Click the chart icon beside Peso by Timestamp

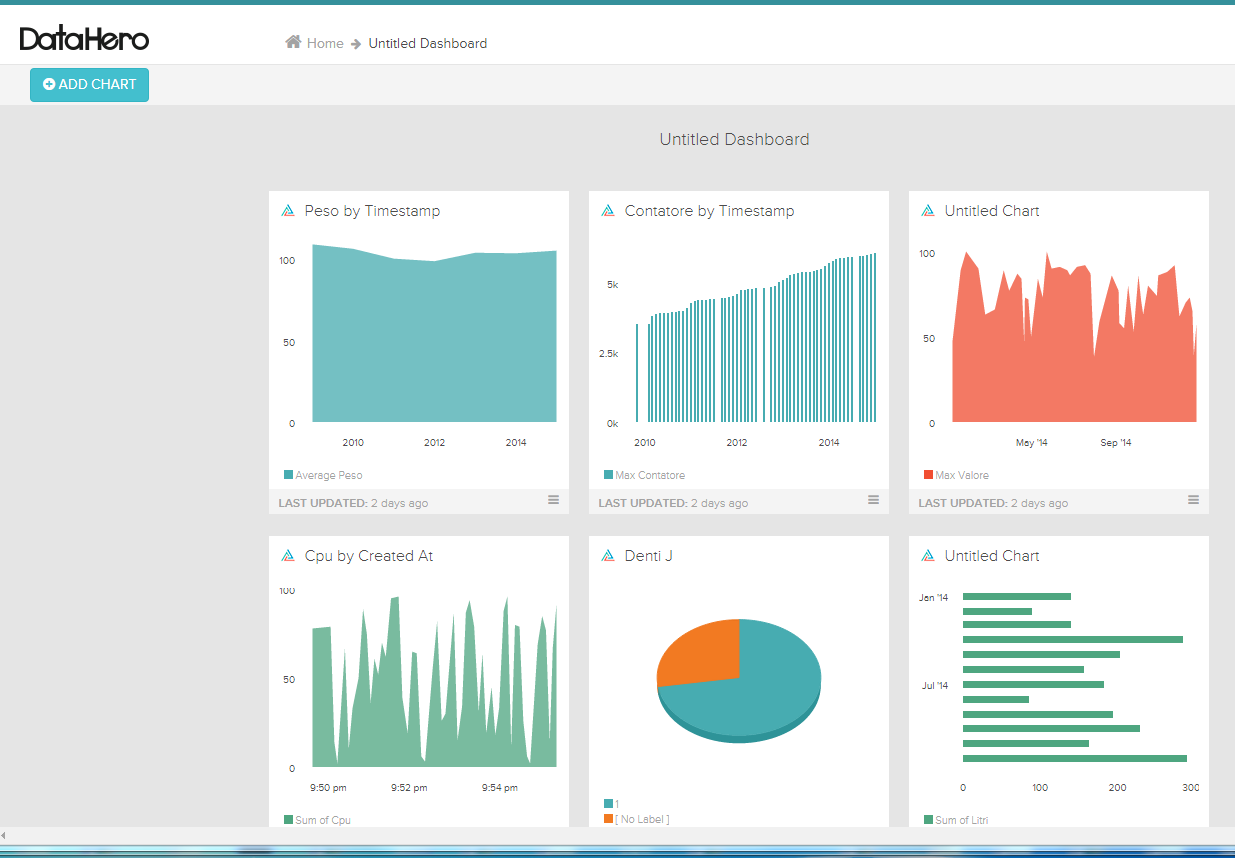click(288, 210)
